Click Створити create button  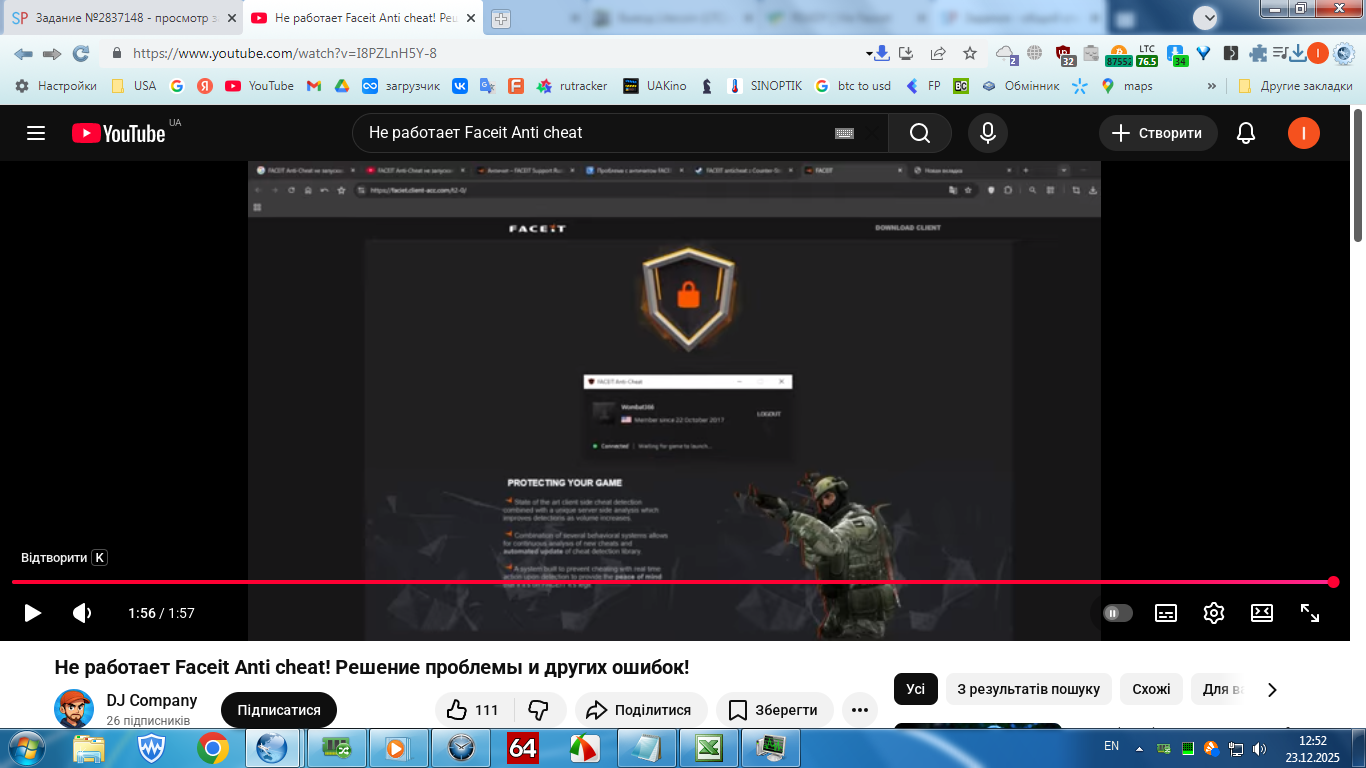(1158, 133)
